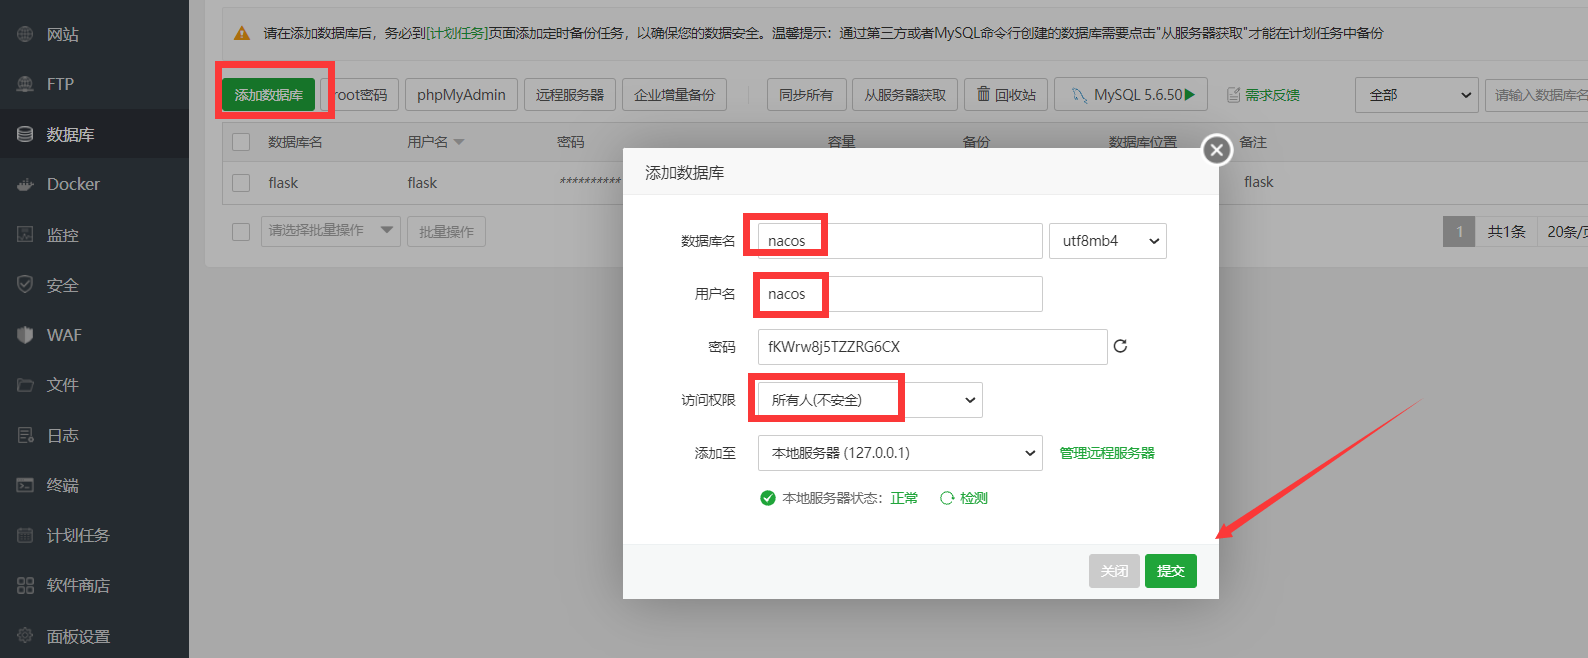Click page number 1 in pagination

coord(1459,231)
